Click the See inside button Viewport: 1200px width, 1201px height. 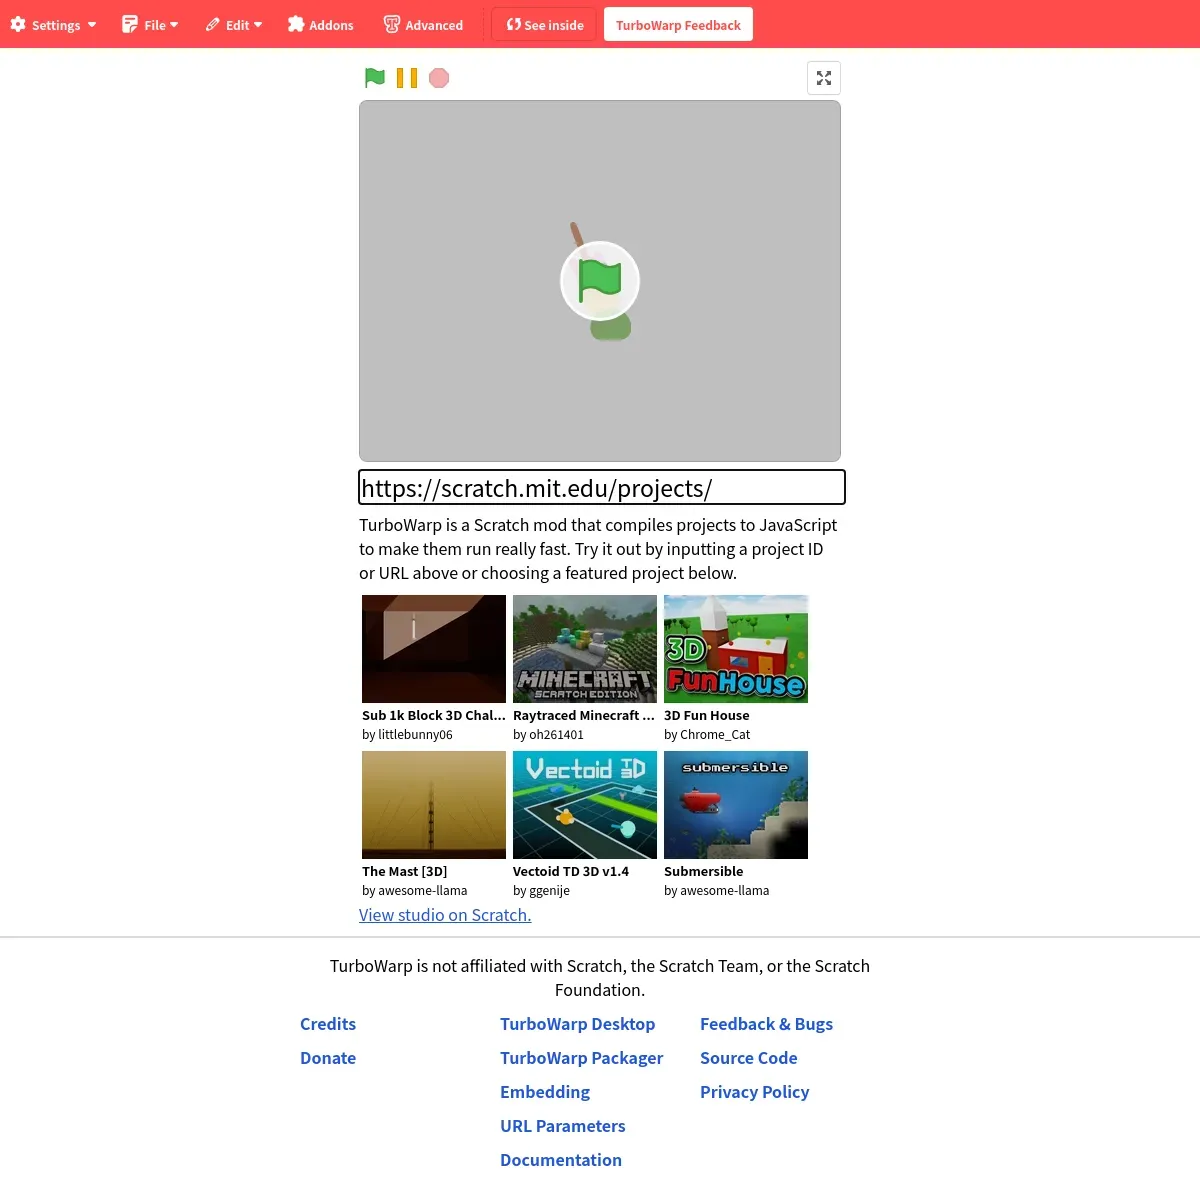(x=544, y=24)
